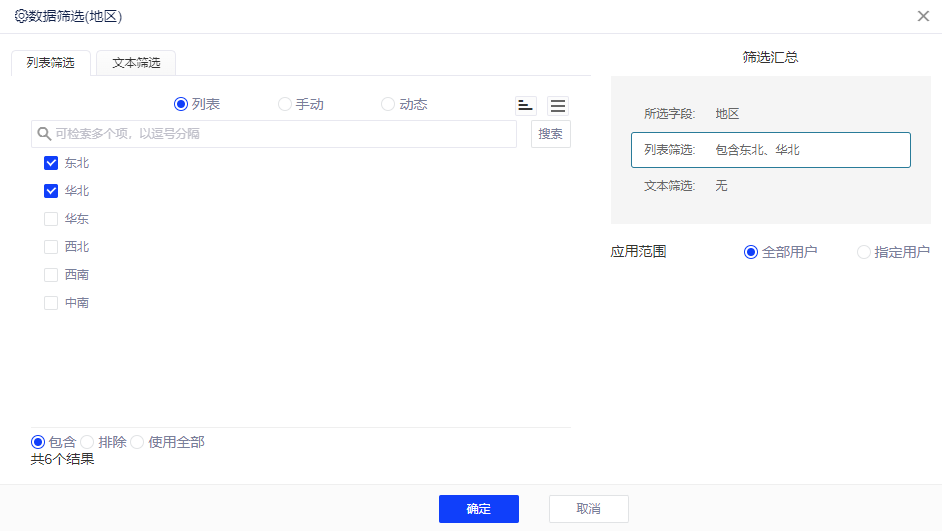Image resolution: width=942 pixels, height=531 pixels.
Task: Enable the 西南 checkbox
Action: [x=51, y=275]
